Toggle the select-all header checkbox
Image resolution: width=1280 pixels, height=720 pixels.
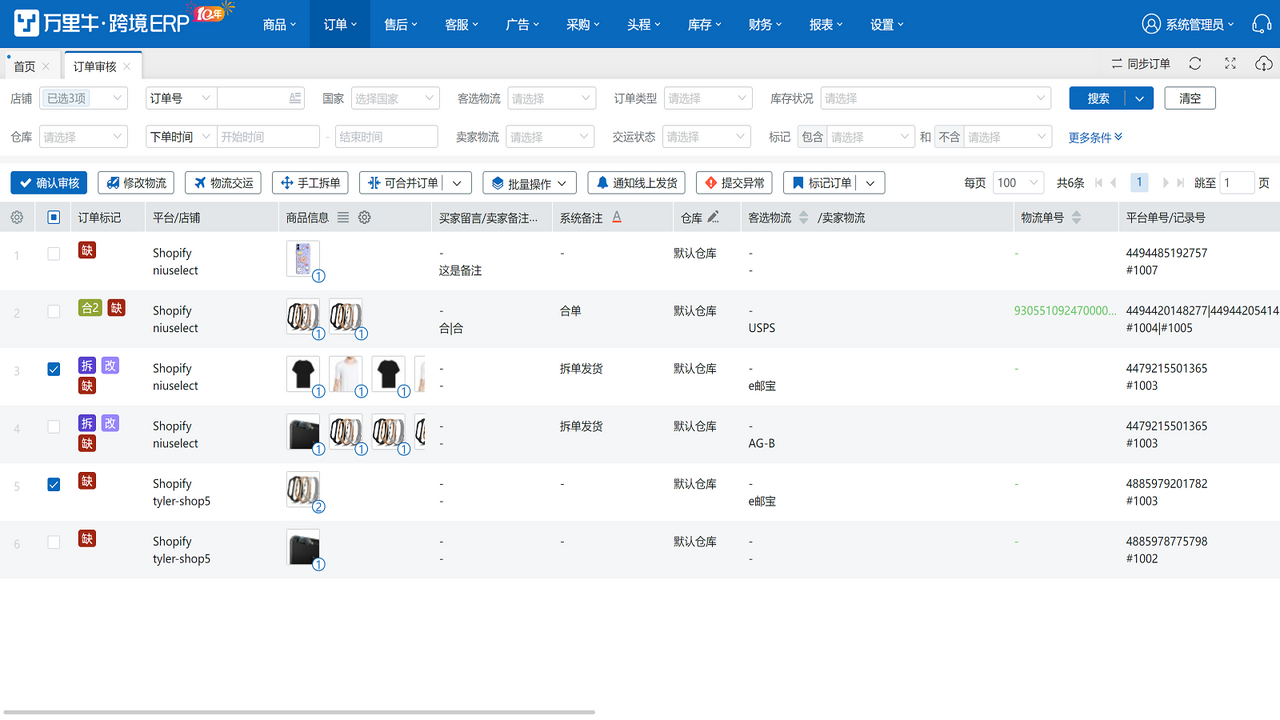[54, 217]
